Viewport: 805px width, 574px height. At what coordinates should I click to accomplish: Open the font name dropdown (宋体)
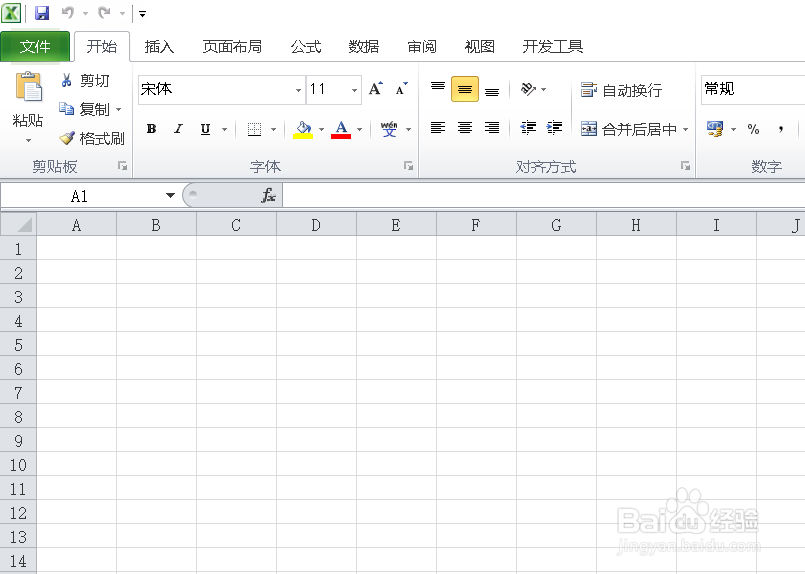(x=298, y=90)
